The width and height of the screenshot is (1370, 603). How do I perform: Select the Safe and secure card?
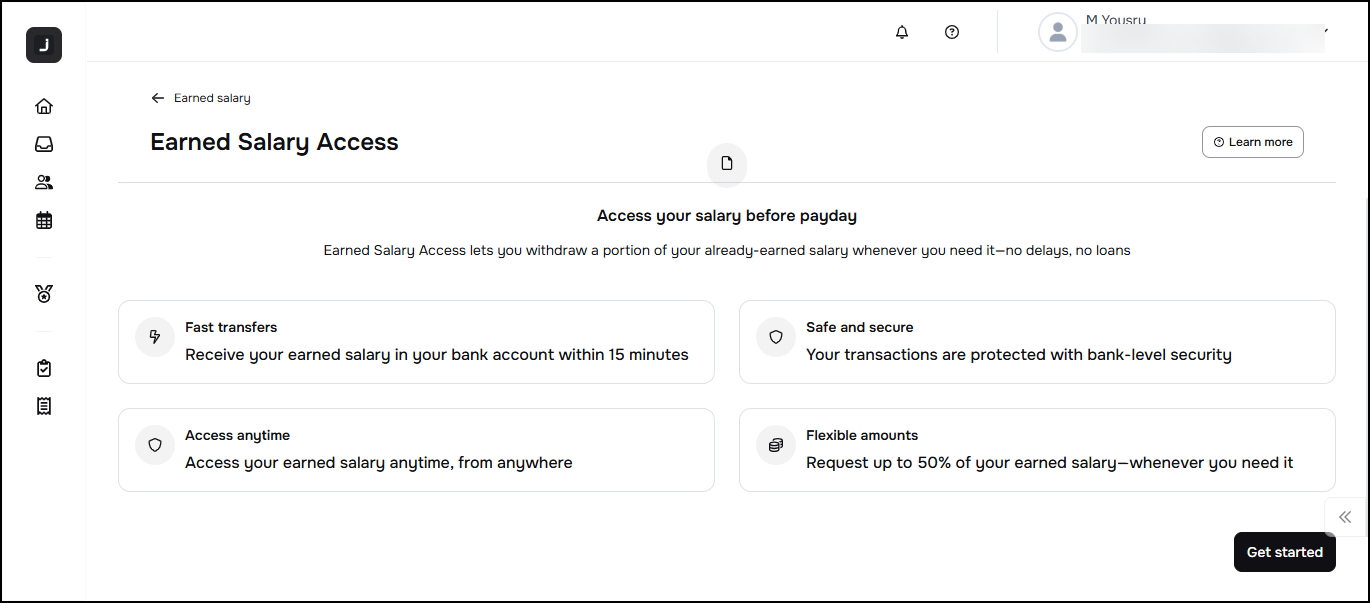point(1036,341)
